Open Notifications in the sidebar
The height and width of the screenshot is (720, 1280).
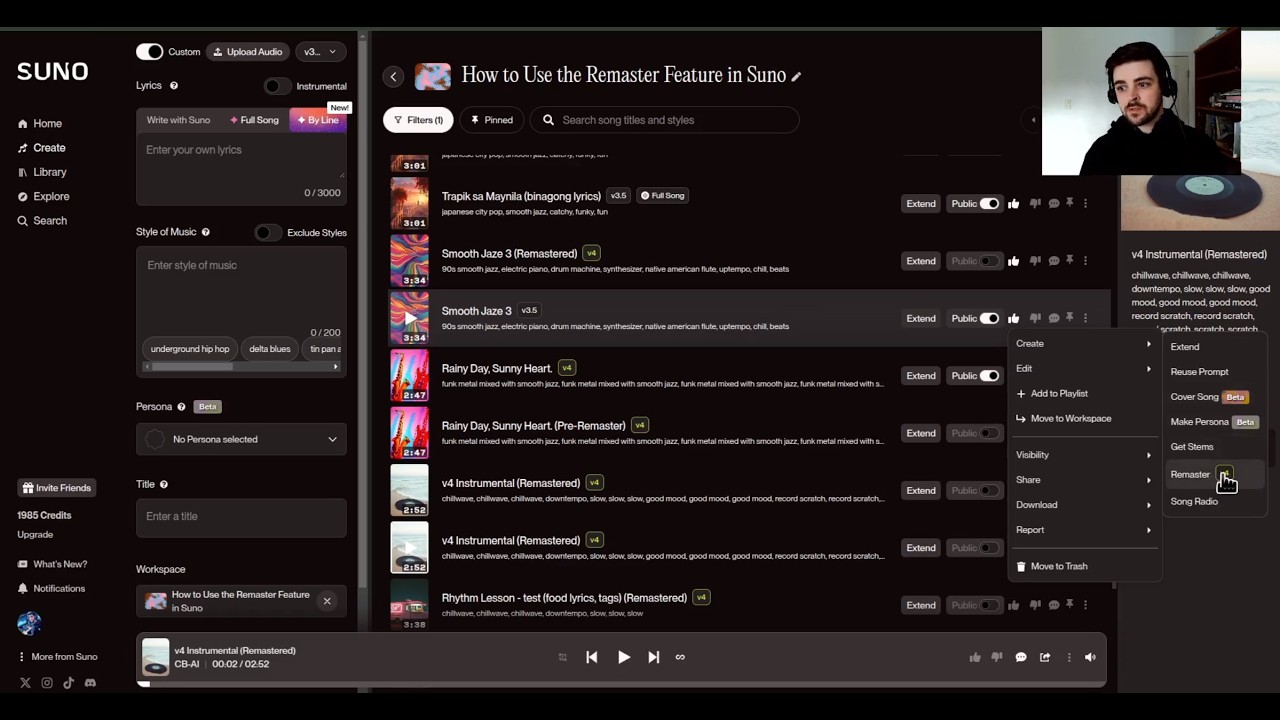tap(51, 589)
